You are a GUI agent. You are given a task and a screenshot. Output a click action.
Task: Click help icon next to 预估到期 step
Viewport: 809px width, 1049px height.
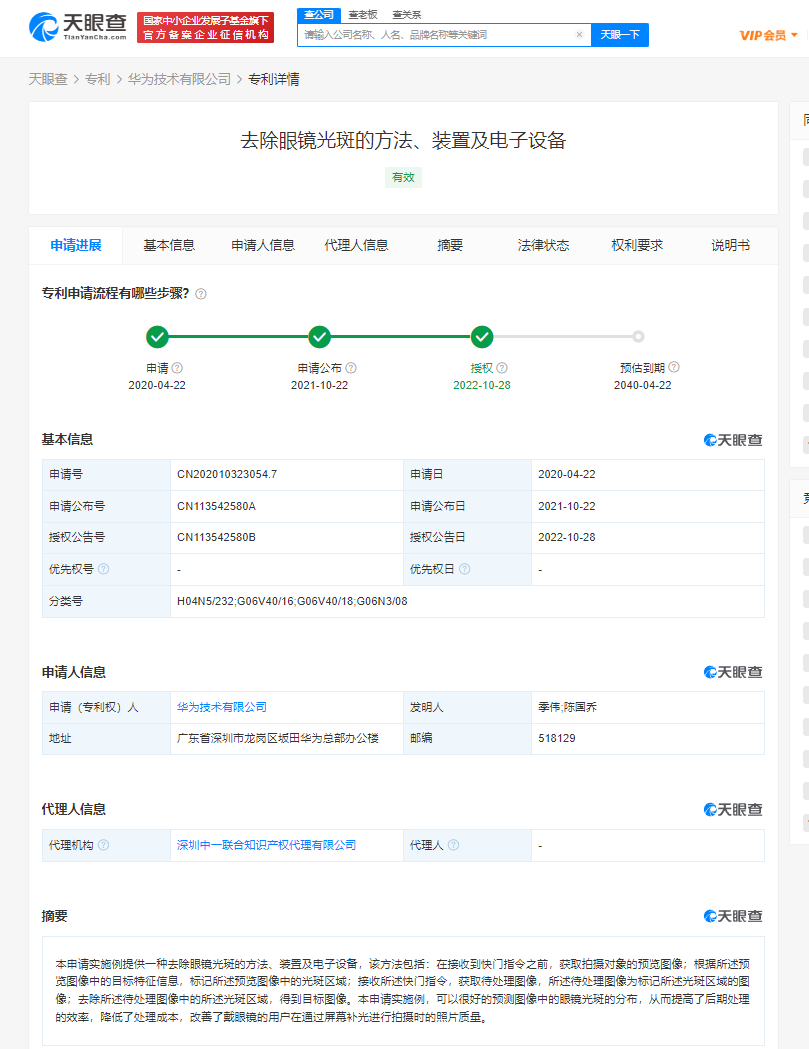(x=674, y=367)
